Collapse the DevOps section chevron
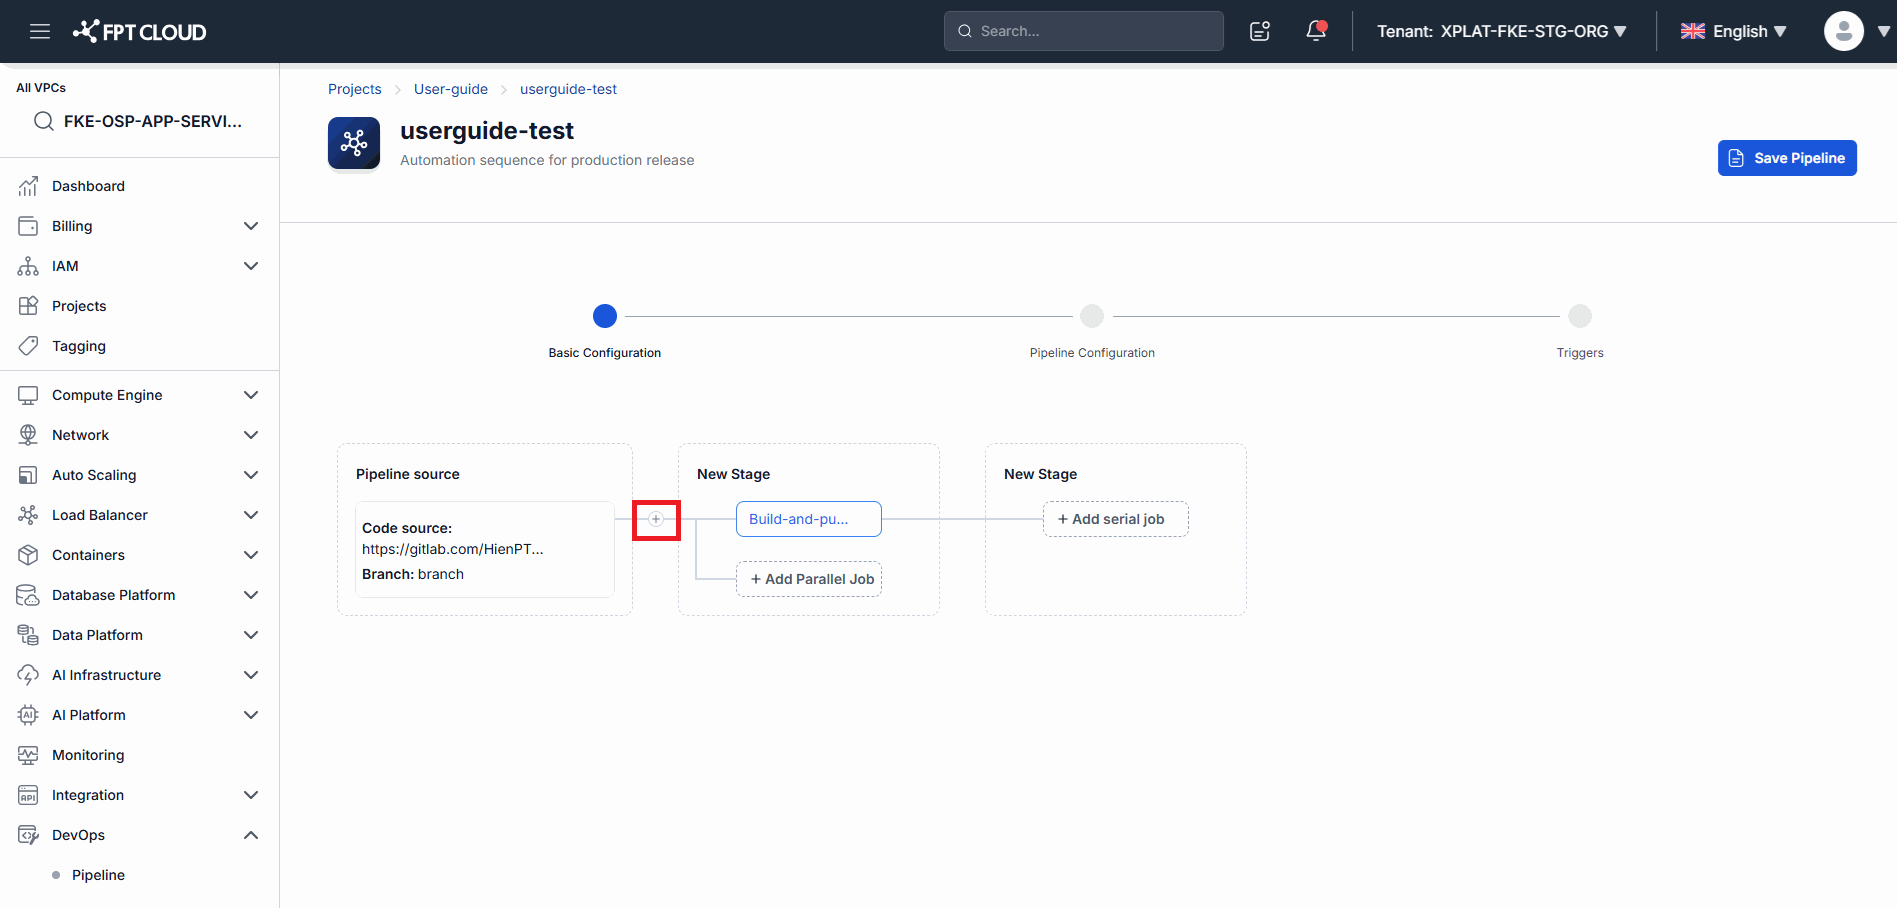Image resolution: width=1897 pixels, height=908 pixels. click(x=251, y=835)
